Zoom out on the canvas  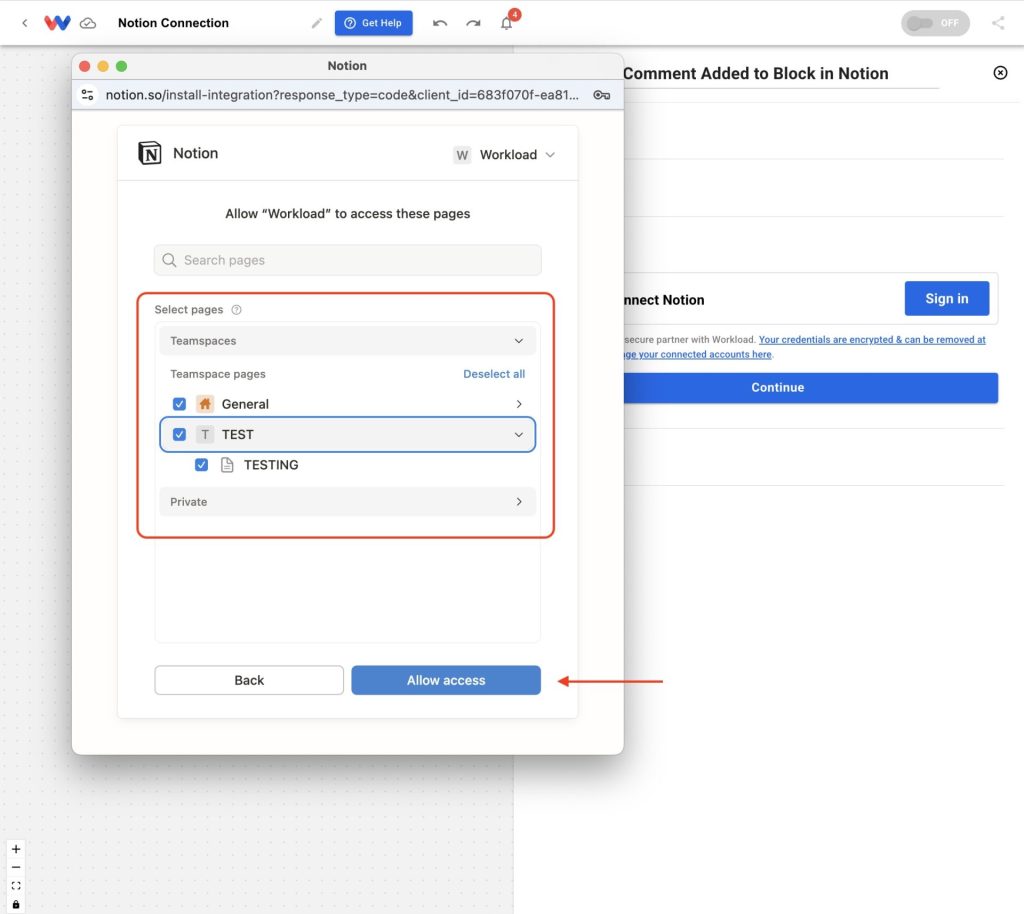click(16, 868)
